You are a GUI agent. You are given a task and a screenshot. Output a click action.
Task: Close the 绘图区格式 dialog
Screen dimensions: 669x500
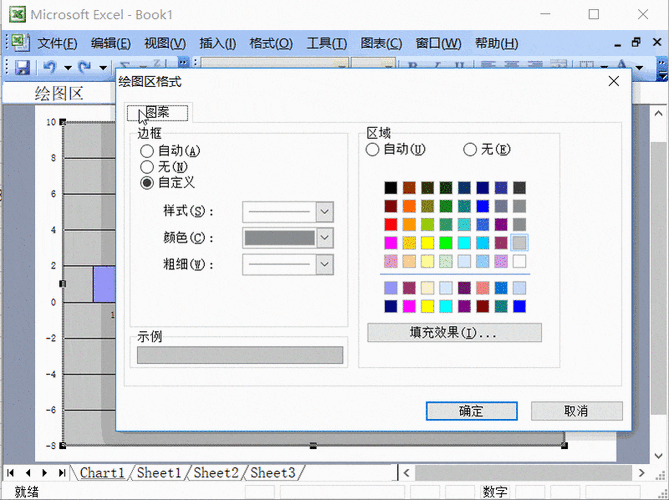coord(614,81)
